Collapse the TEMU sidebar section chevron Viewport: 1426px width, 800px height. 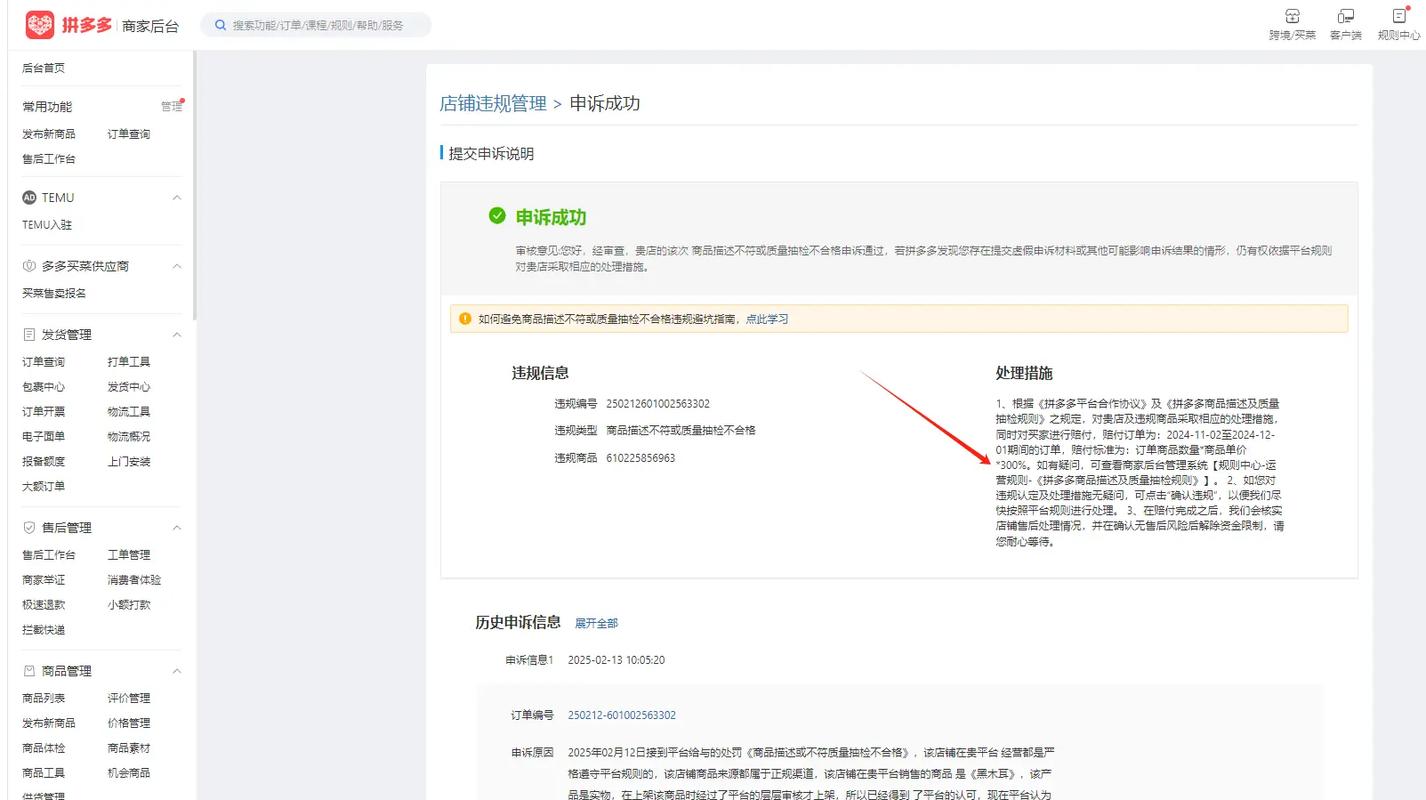pyautogui.click(x=177, y=198)
